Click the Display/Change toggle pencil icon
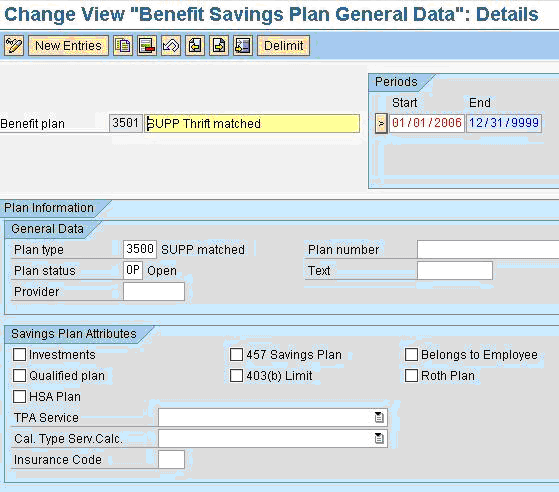 click(x=14, y=46)
